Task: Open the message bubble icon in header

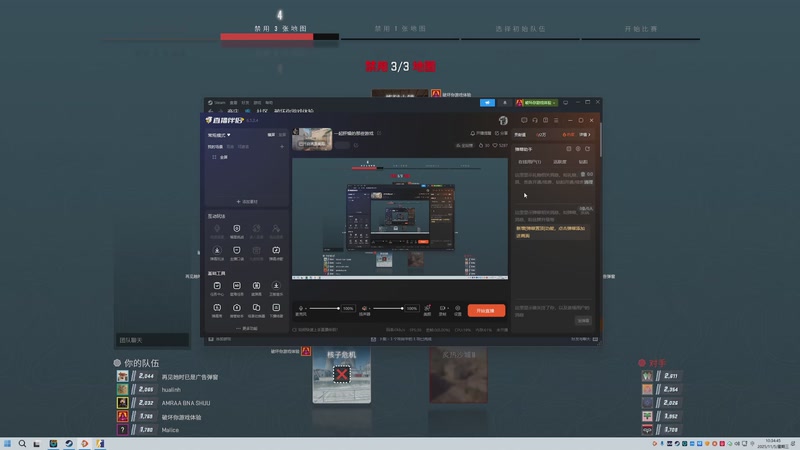Action: (524, 120)
